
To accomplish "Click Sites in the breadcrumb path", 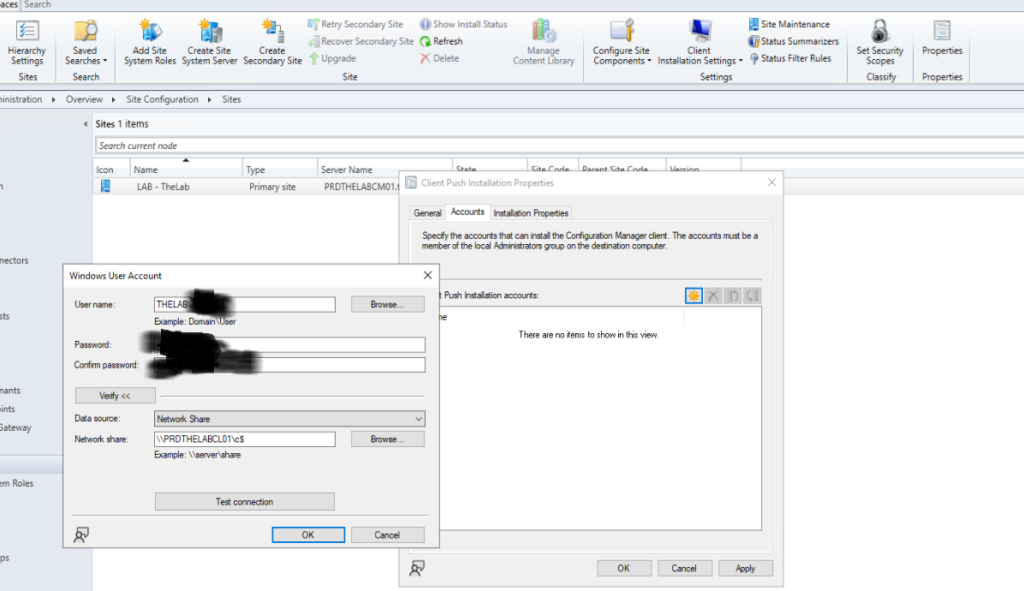I will pos(231,99).
